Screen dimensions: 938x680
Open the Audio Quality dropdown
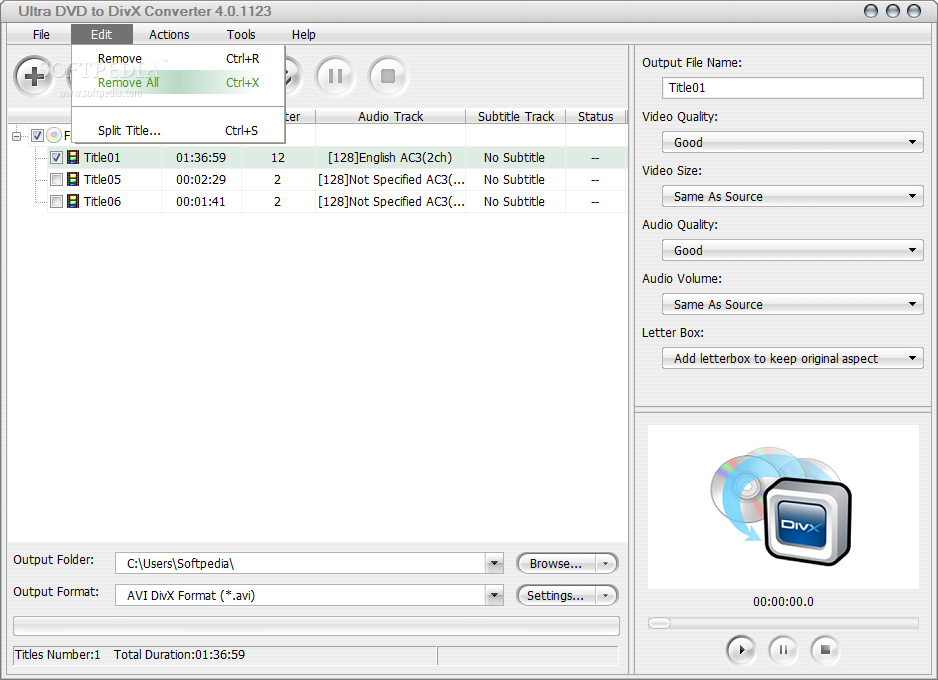coord(793,250)
